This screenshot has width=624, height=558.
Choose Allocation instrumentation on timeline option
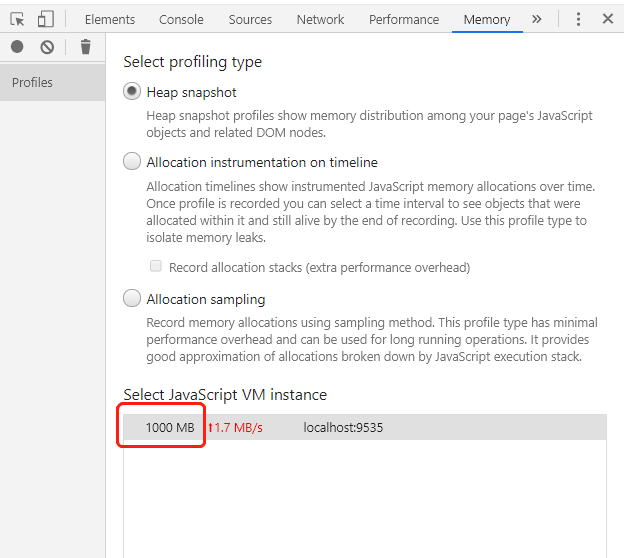[x=132, y=161]
